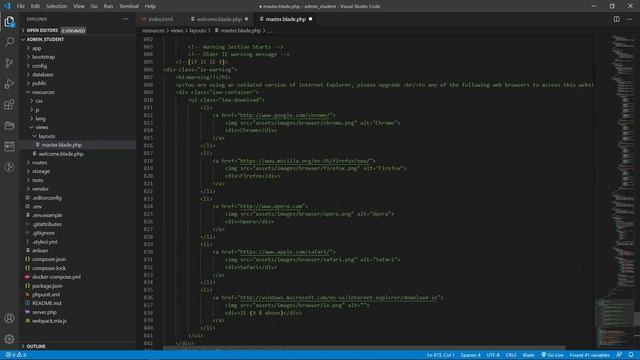
Task: Open the File menu
Action: coord(21,6)
